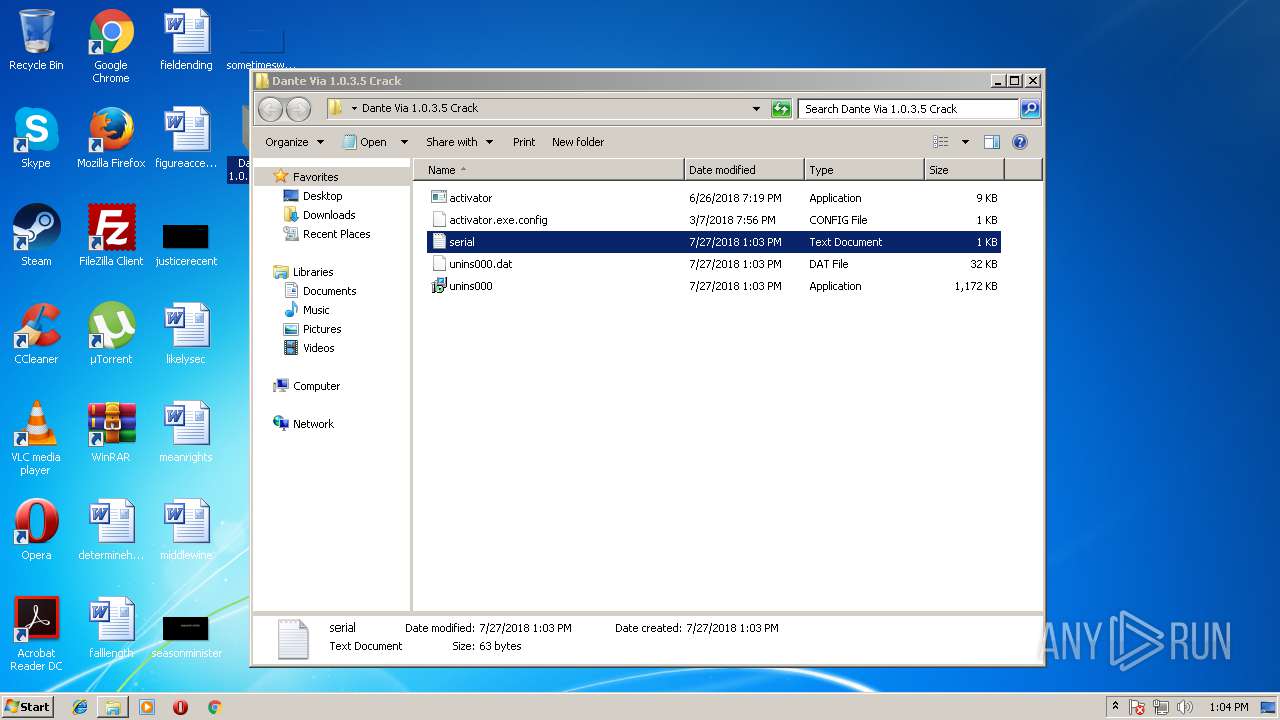Open figureacce... Word document on desktop
The width and height of the screenshot is (1280, 720).
(x=186, y=138)
